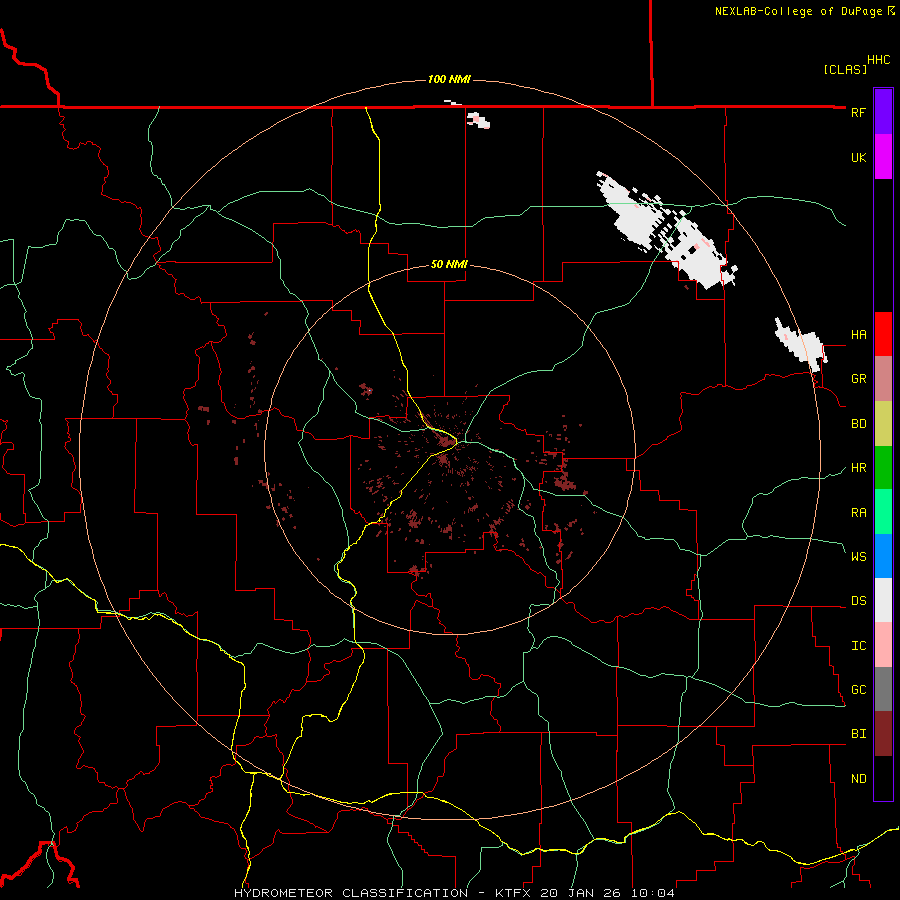Click the '50 NMI' range ring label
Screen dimensions: 900x900
pos(449,265)
